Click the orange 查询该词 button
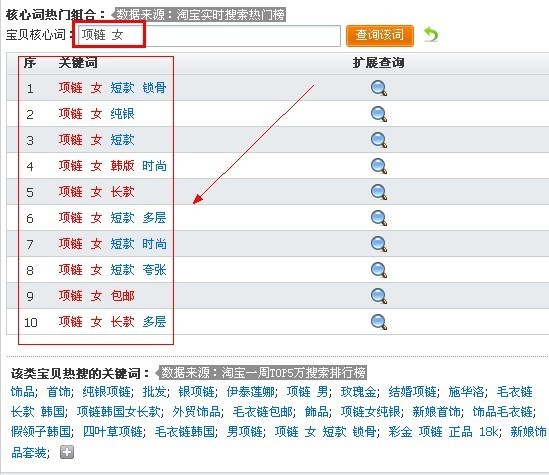 coord(380,35)
